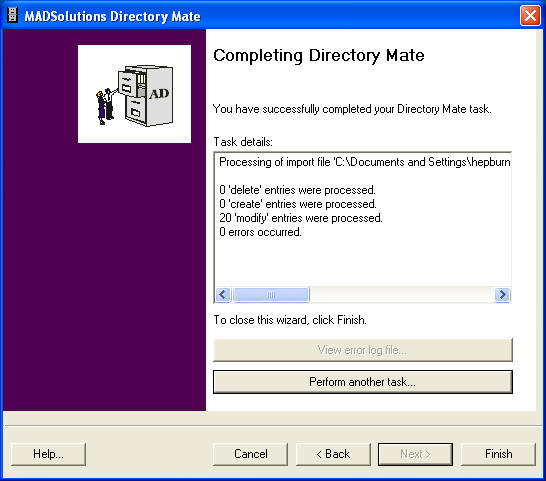Click the scroll right arrow in task details
This screenshot has width=546, height=481.
(x=502, y=295)
